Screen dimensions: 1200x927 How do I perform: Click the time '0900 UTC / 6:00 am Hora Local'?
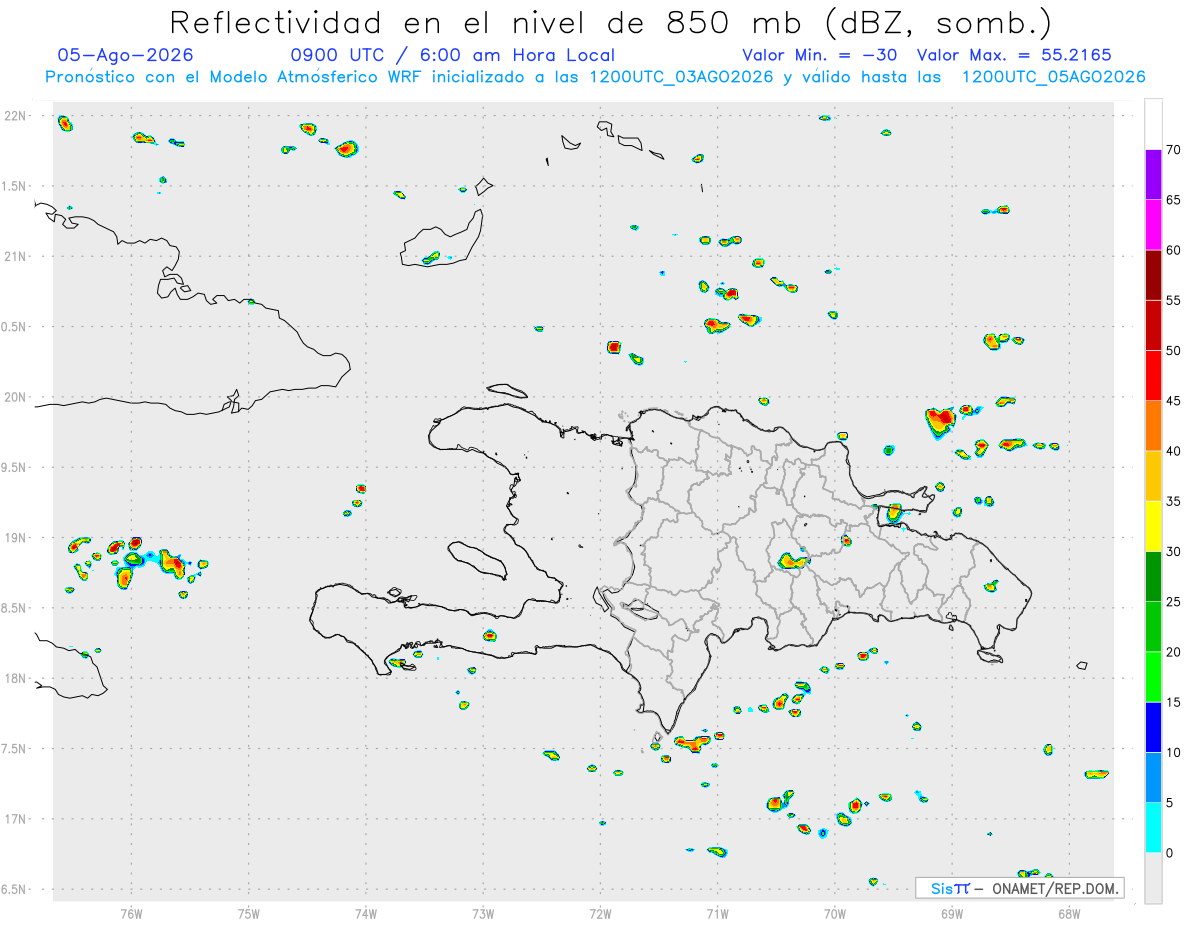coord(453,55)
